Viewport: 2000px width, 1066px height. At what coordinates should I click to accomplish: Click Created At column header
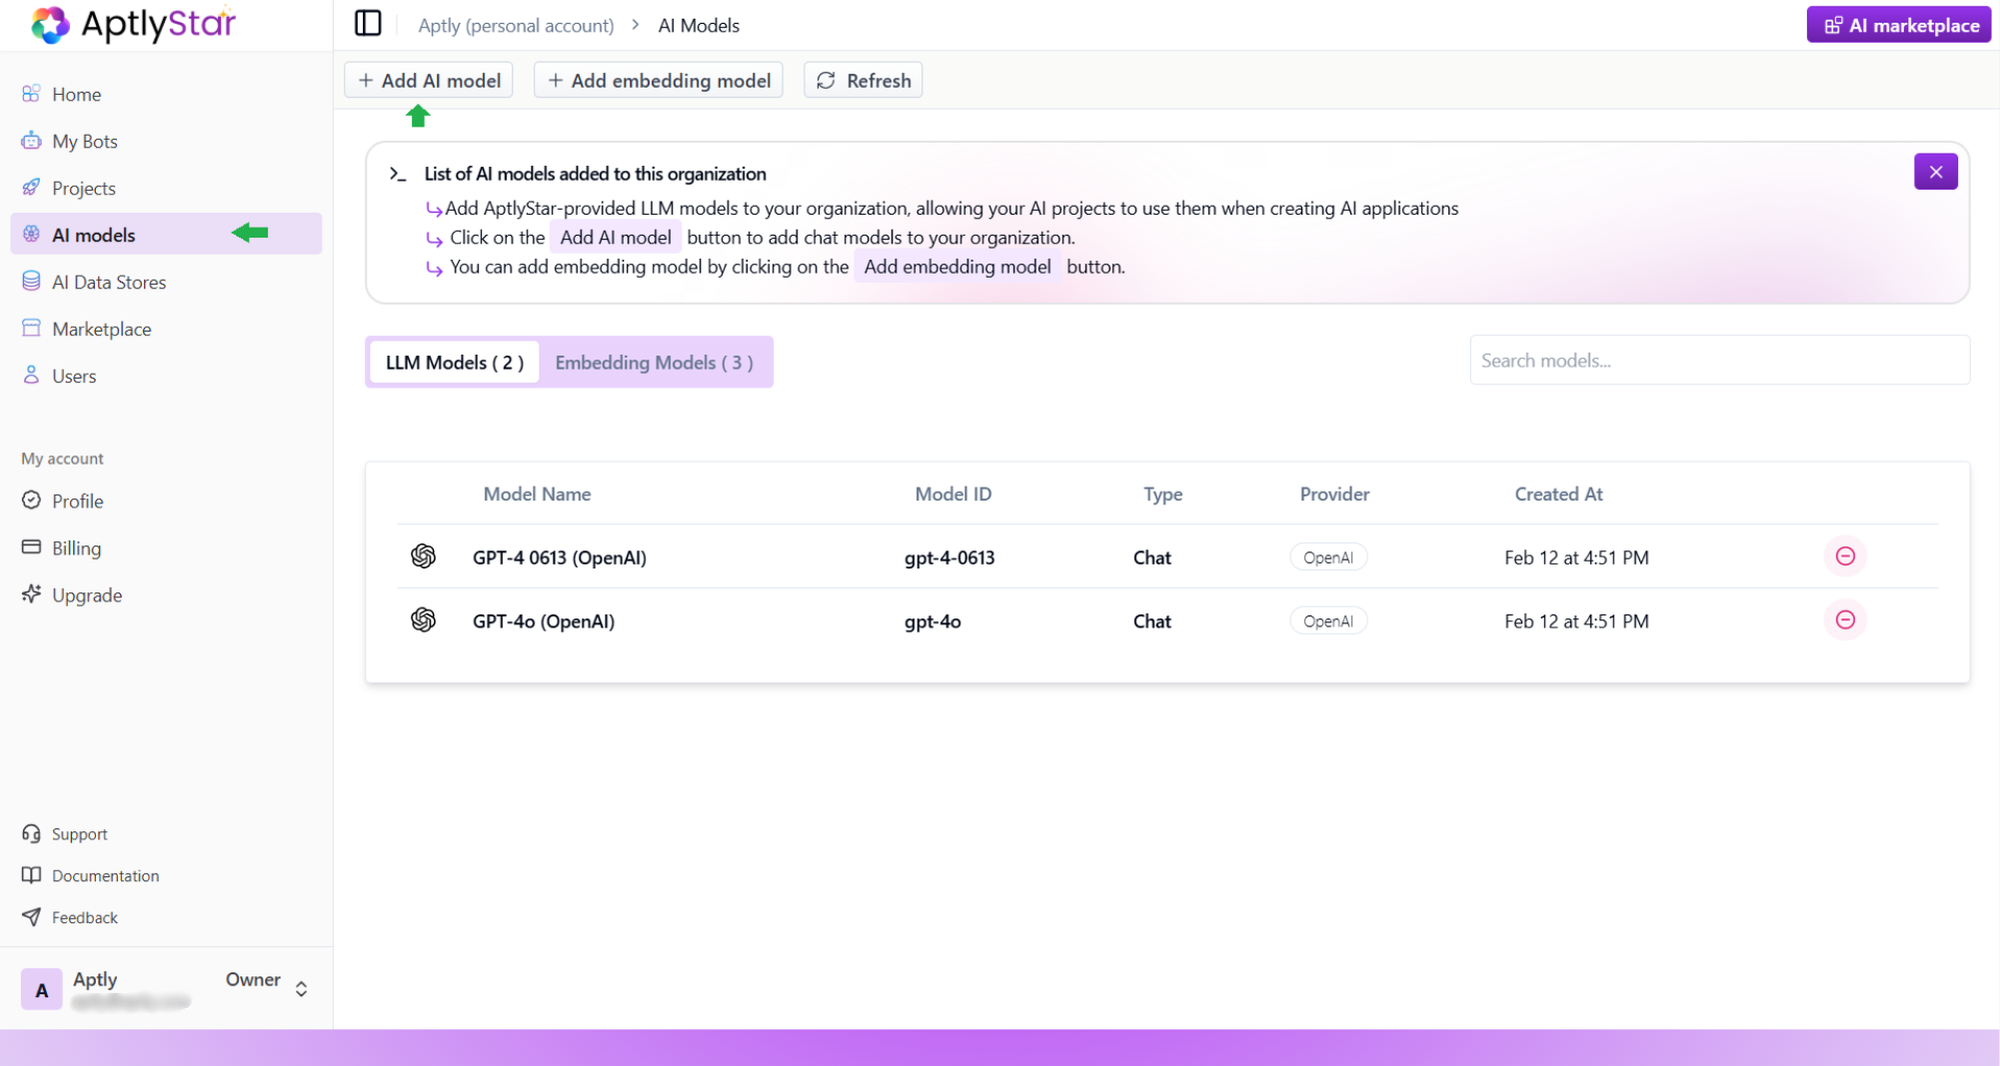click(x=1558, y=494)
